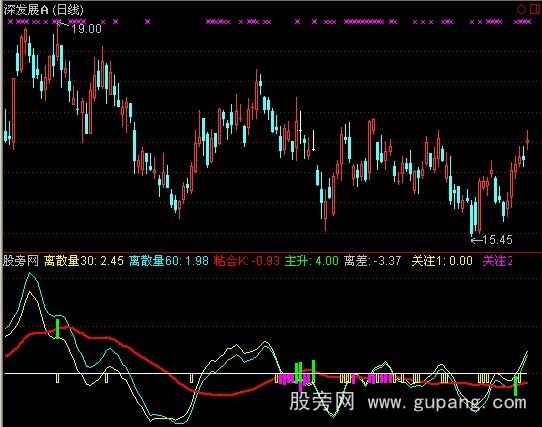This screenshot has width=542, height=427.
Task: Select the 粘合K: -0.93 indicator label
Action: point(246,261)
